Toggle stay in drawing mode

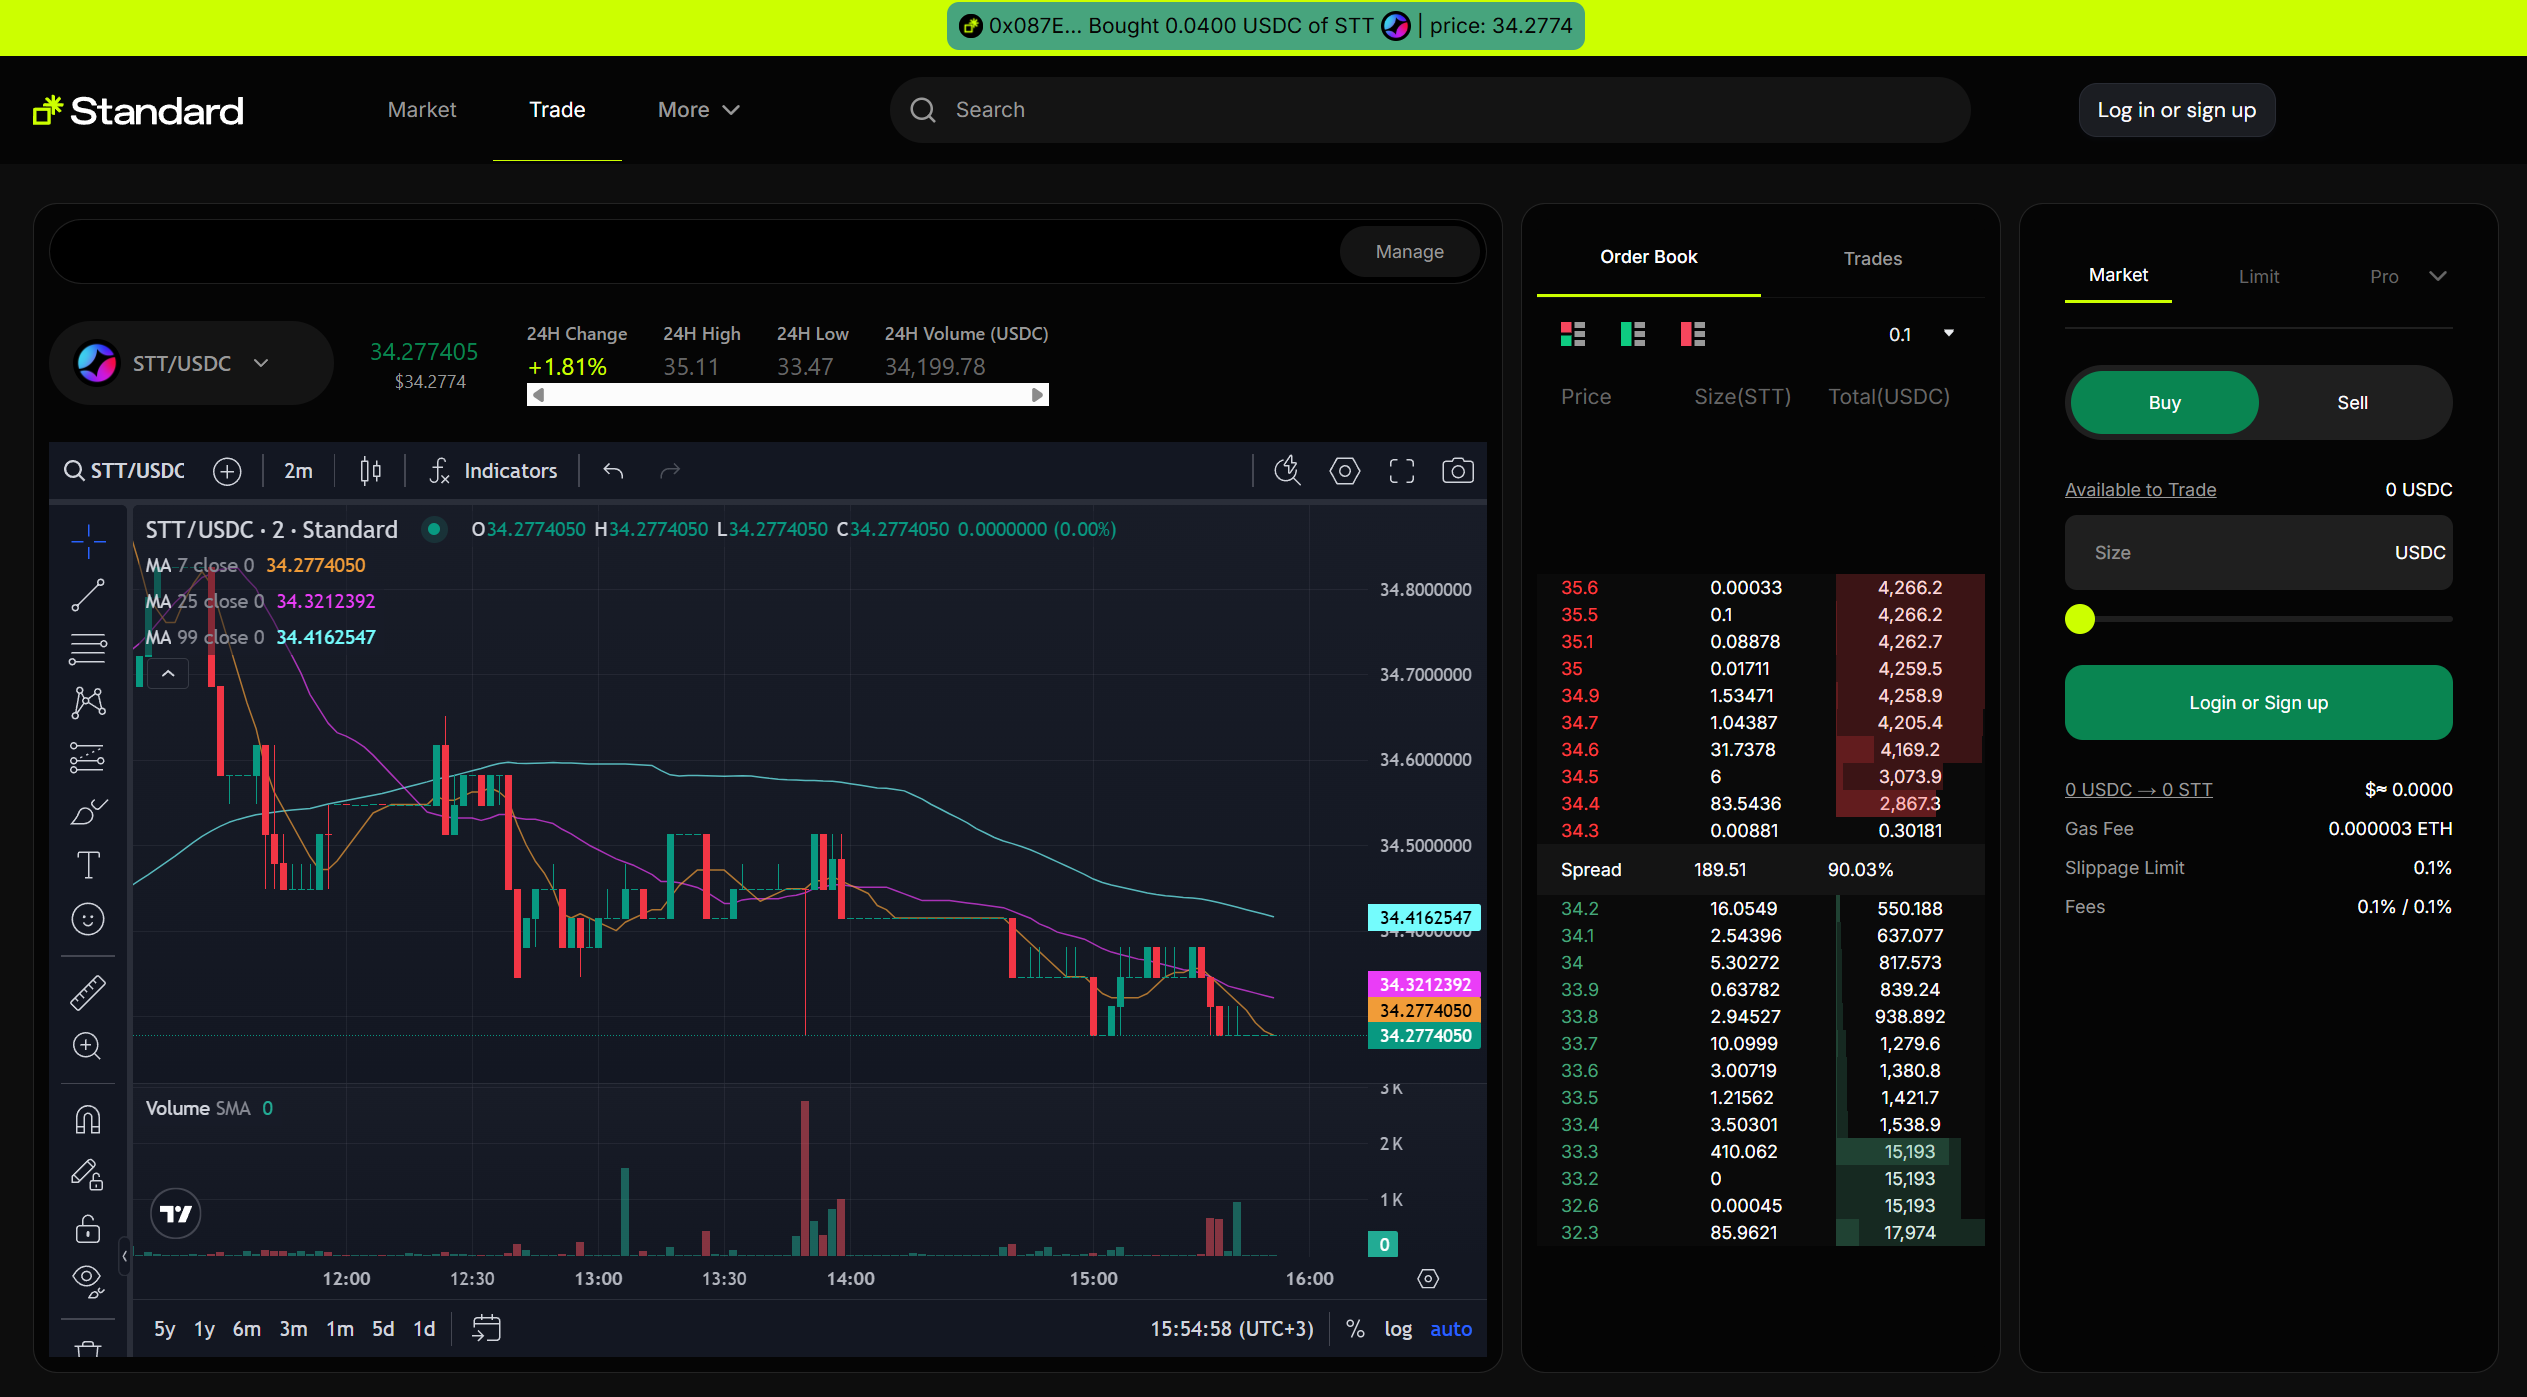88,1174
